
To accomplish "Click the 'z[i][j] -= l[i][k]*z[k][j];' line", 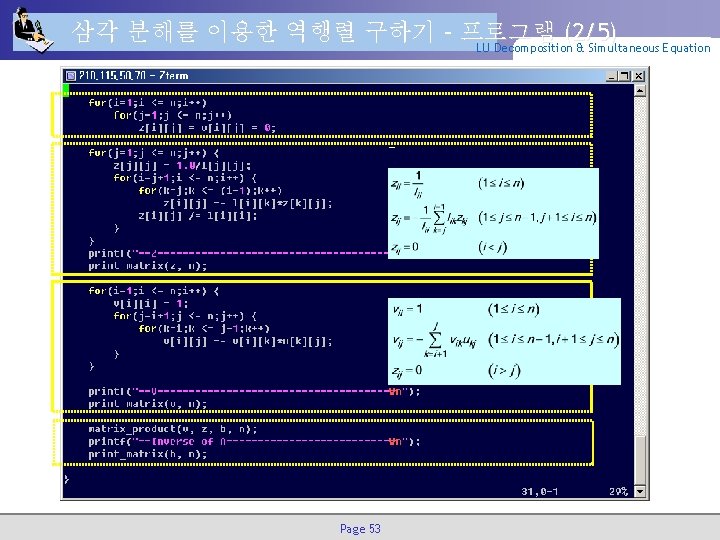I will tap(248, 203).
